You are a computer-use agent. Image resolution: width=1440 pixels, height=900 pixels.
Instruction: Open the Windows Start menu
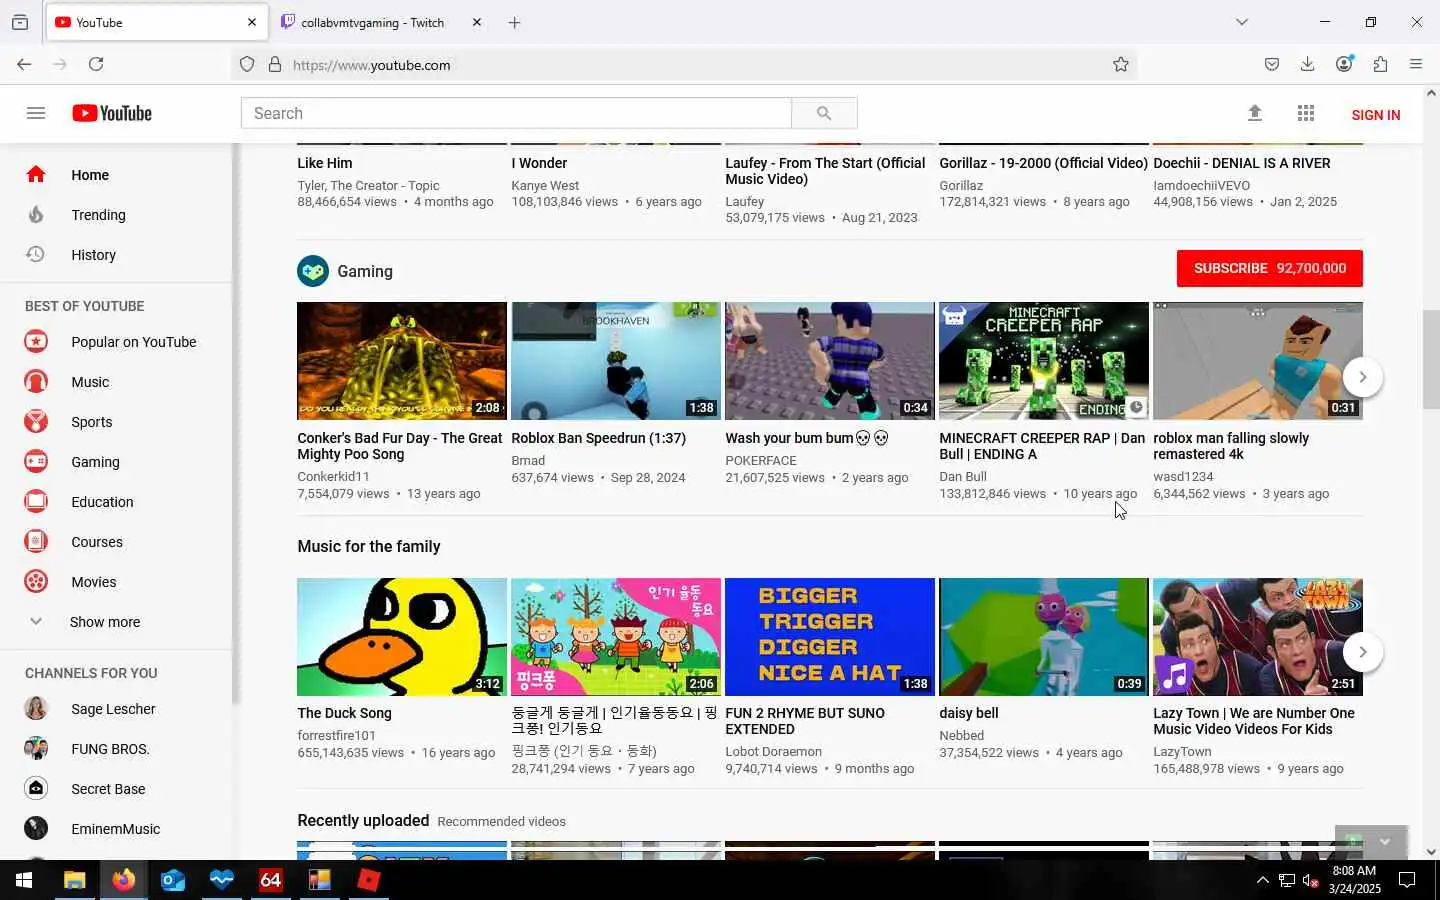point(24,880)
